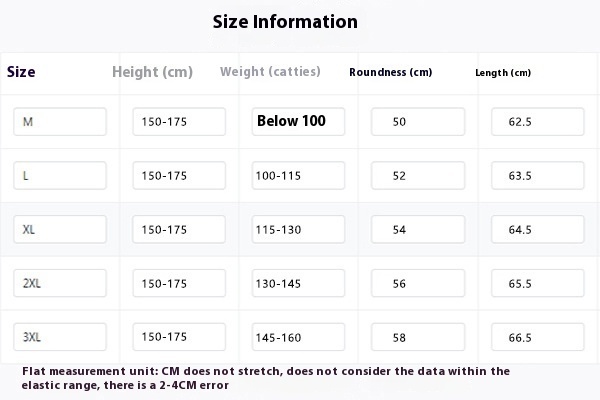
Task: Click the 145-160 weight cell
Action: tap(298, 337)
